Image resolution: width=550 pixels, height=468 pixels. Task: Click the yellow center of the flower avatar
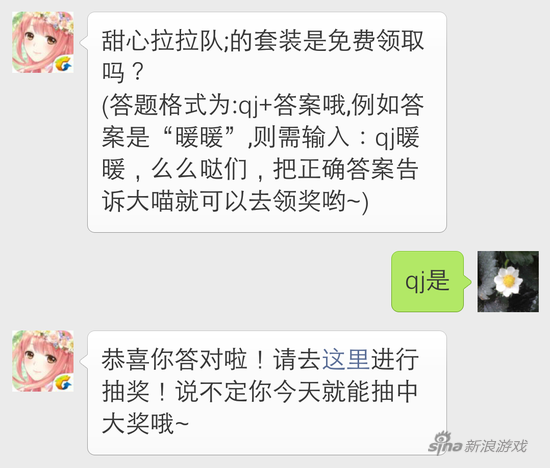(x=508, y=281)
